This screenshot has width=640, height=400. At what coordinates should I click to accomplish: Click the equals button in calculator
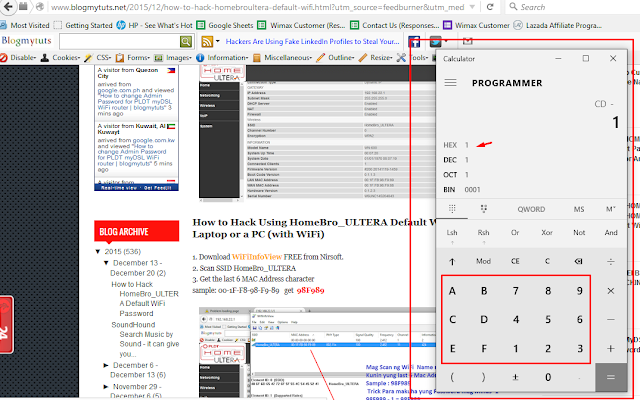tap(611, 377)
